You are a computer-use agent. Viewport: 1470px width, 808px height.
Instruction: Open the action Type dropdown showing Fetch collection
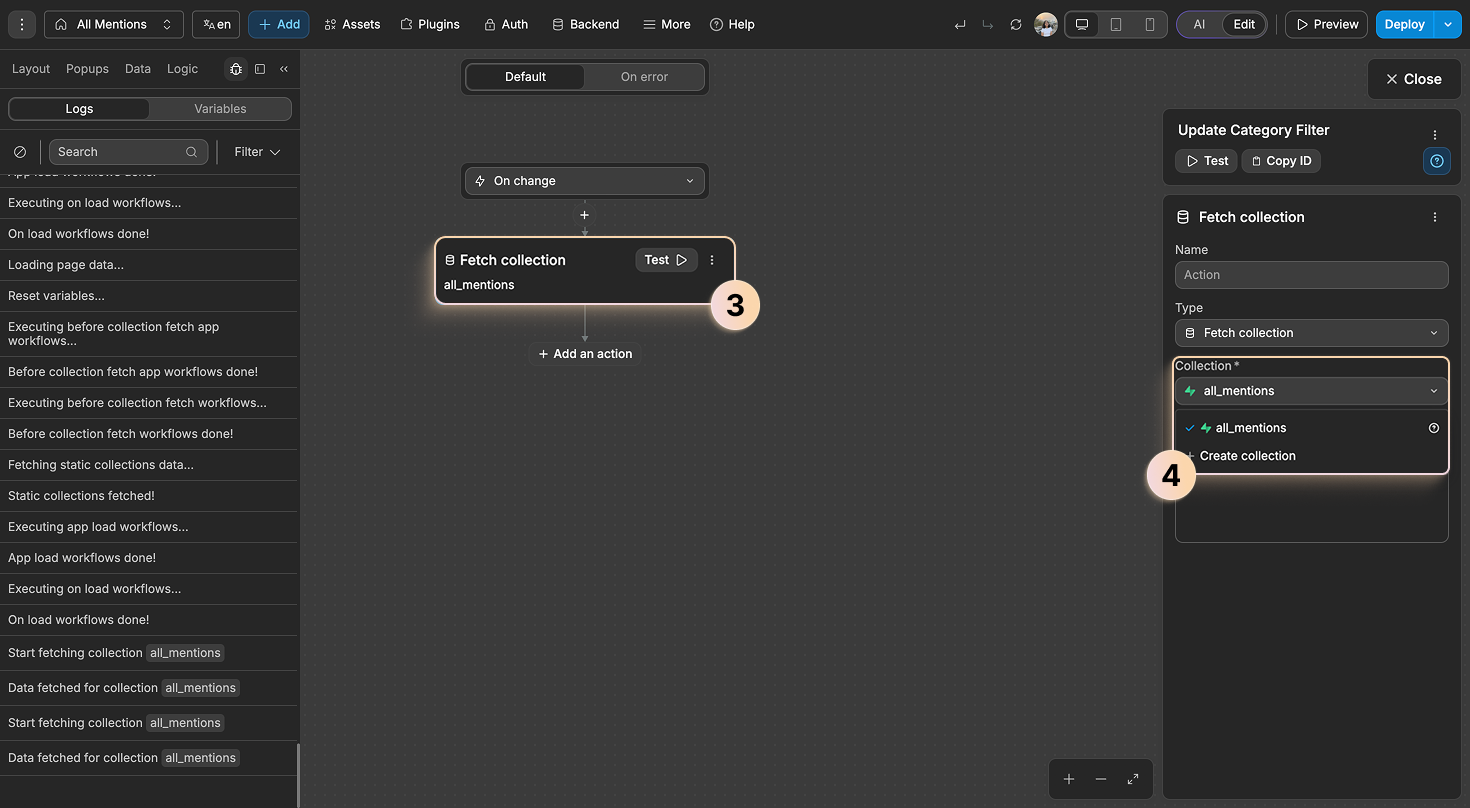pos(1311,332)
